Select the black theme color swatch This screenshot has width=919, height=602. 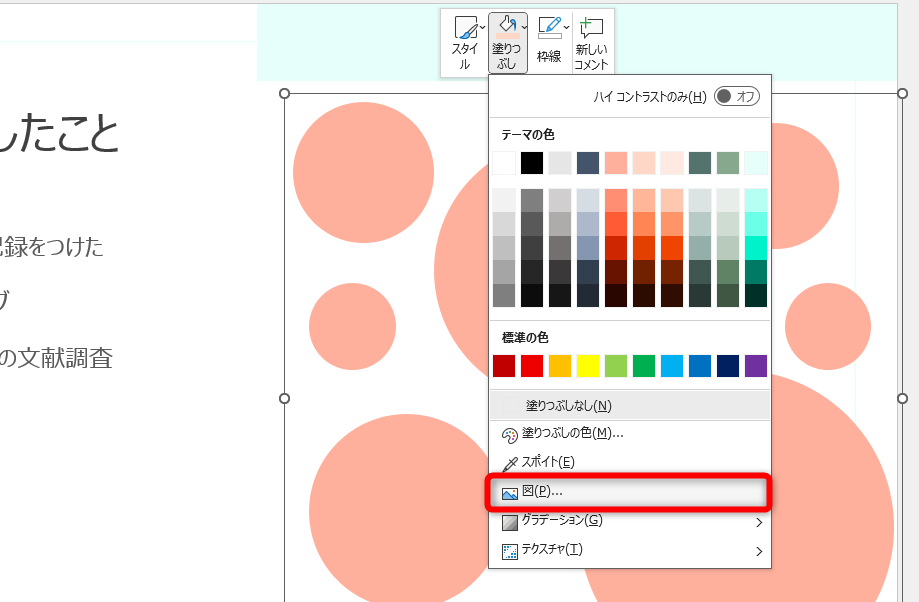531,163
